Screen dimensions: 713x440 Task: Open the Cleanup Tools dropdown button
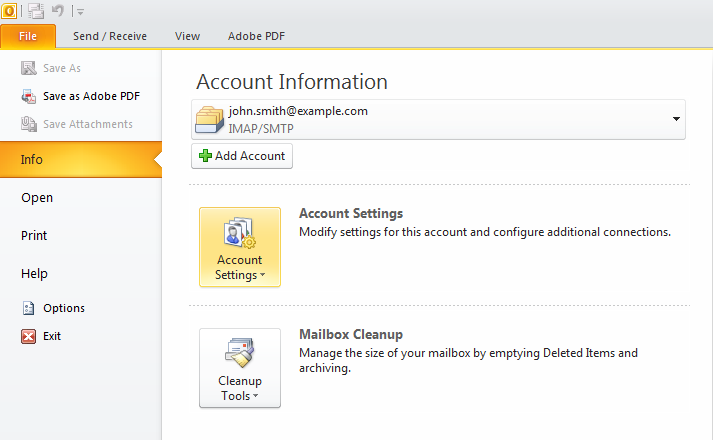(x=240, y=368)
